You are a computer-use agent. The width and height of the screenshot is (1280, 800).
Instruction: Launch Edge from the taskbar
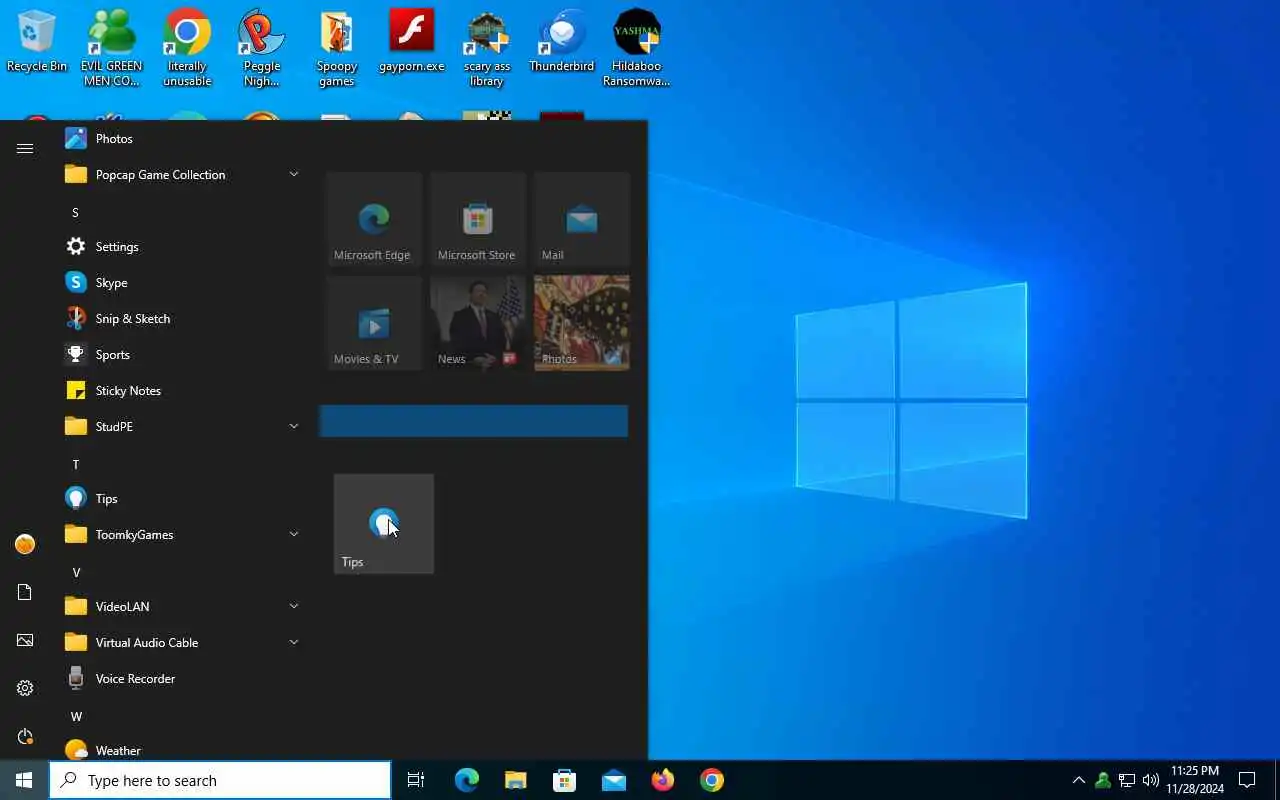click(466, 780)
